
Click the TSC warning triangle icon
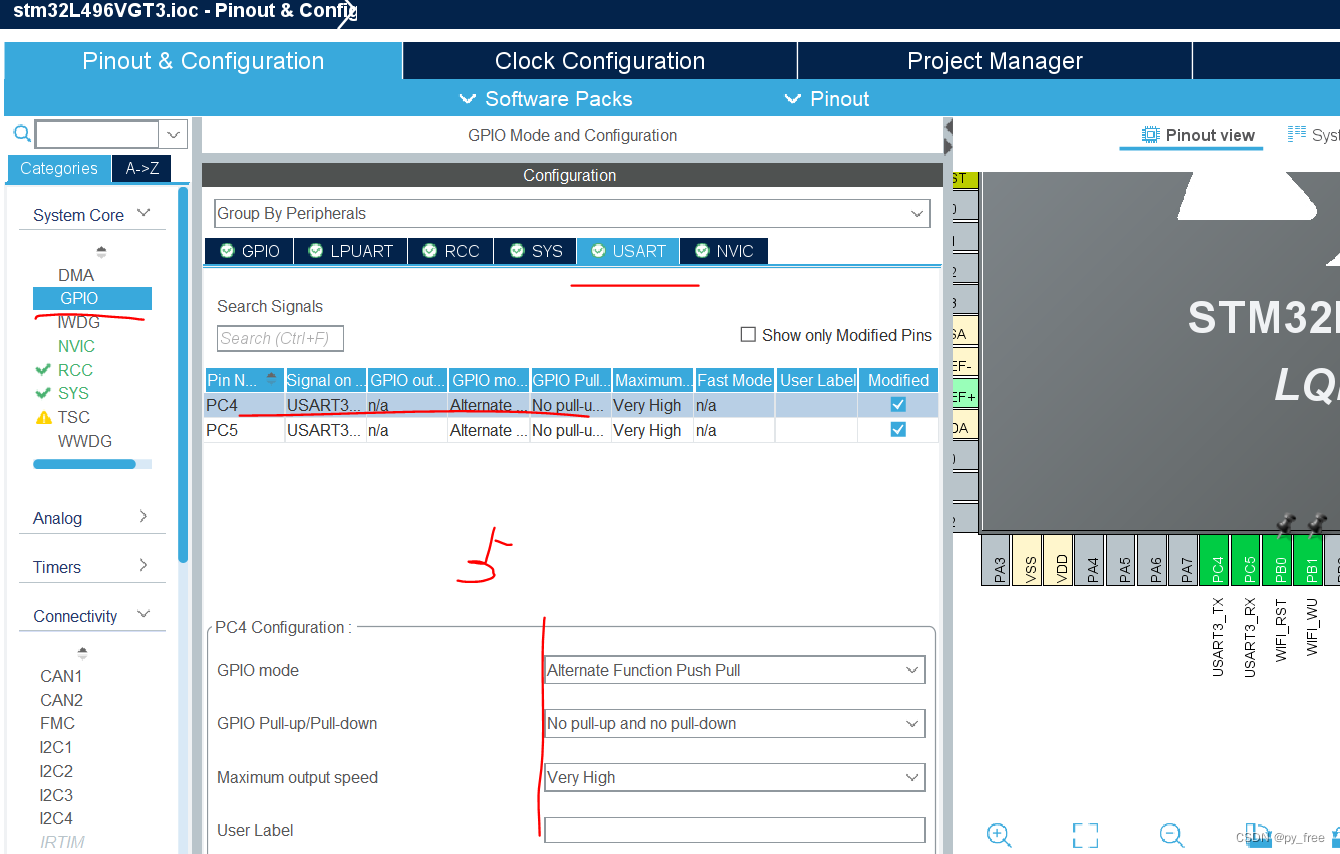[43, 417]
